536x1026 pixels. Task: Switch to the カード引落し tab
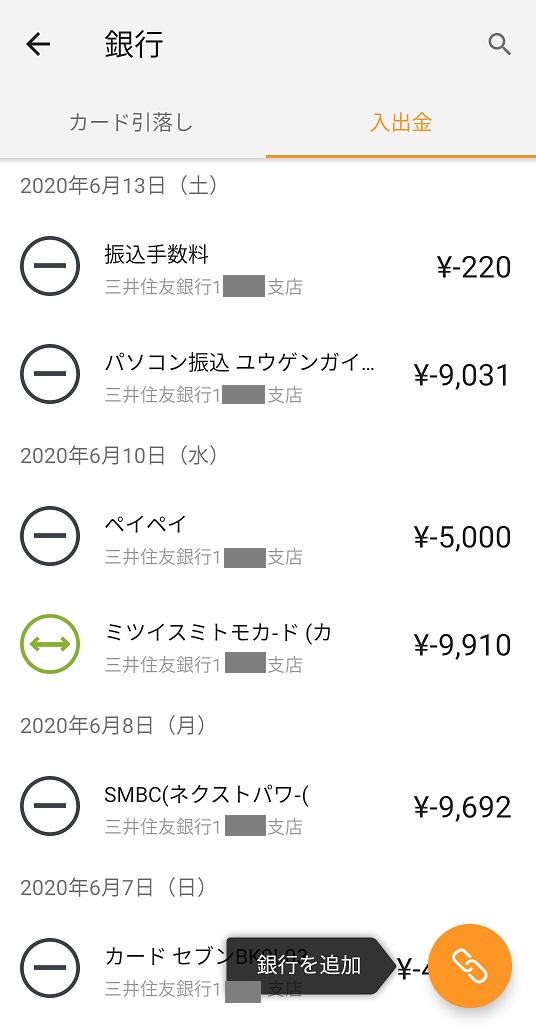[132, 122]
